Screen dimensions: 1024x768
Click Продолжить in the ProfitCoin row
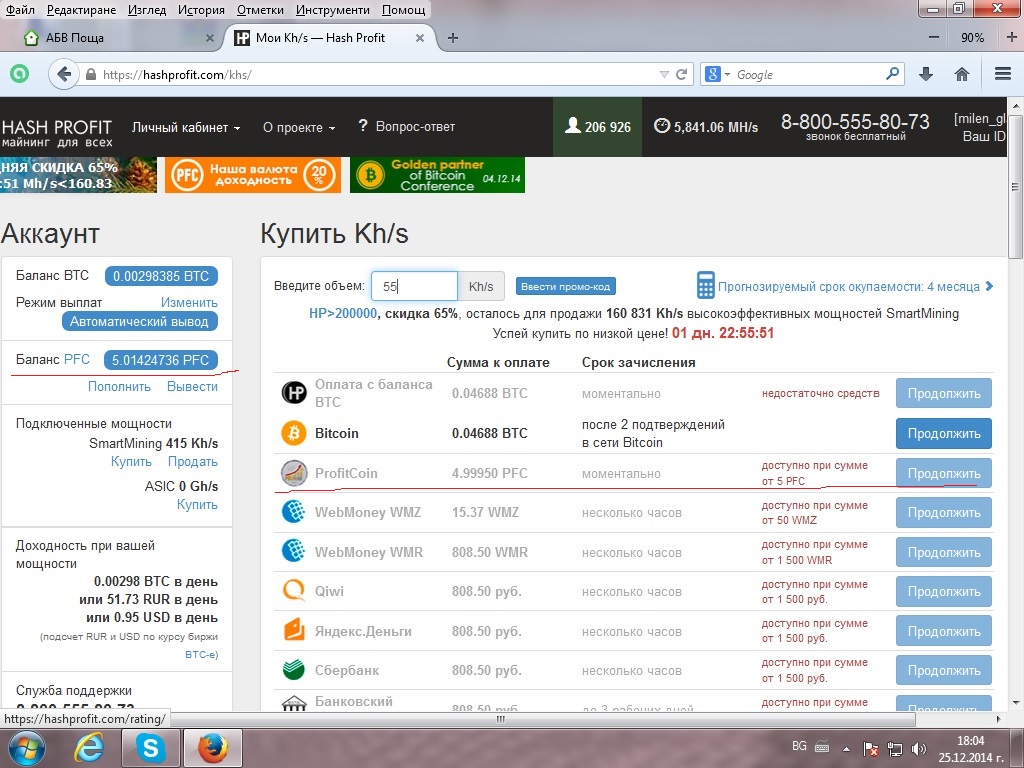pyautogui.click(x=944, y=473)
